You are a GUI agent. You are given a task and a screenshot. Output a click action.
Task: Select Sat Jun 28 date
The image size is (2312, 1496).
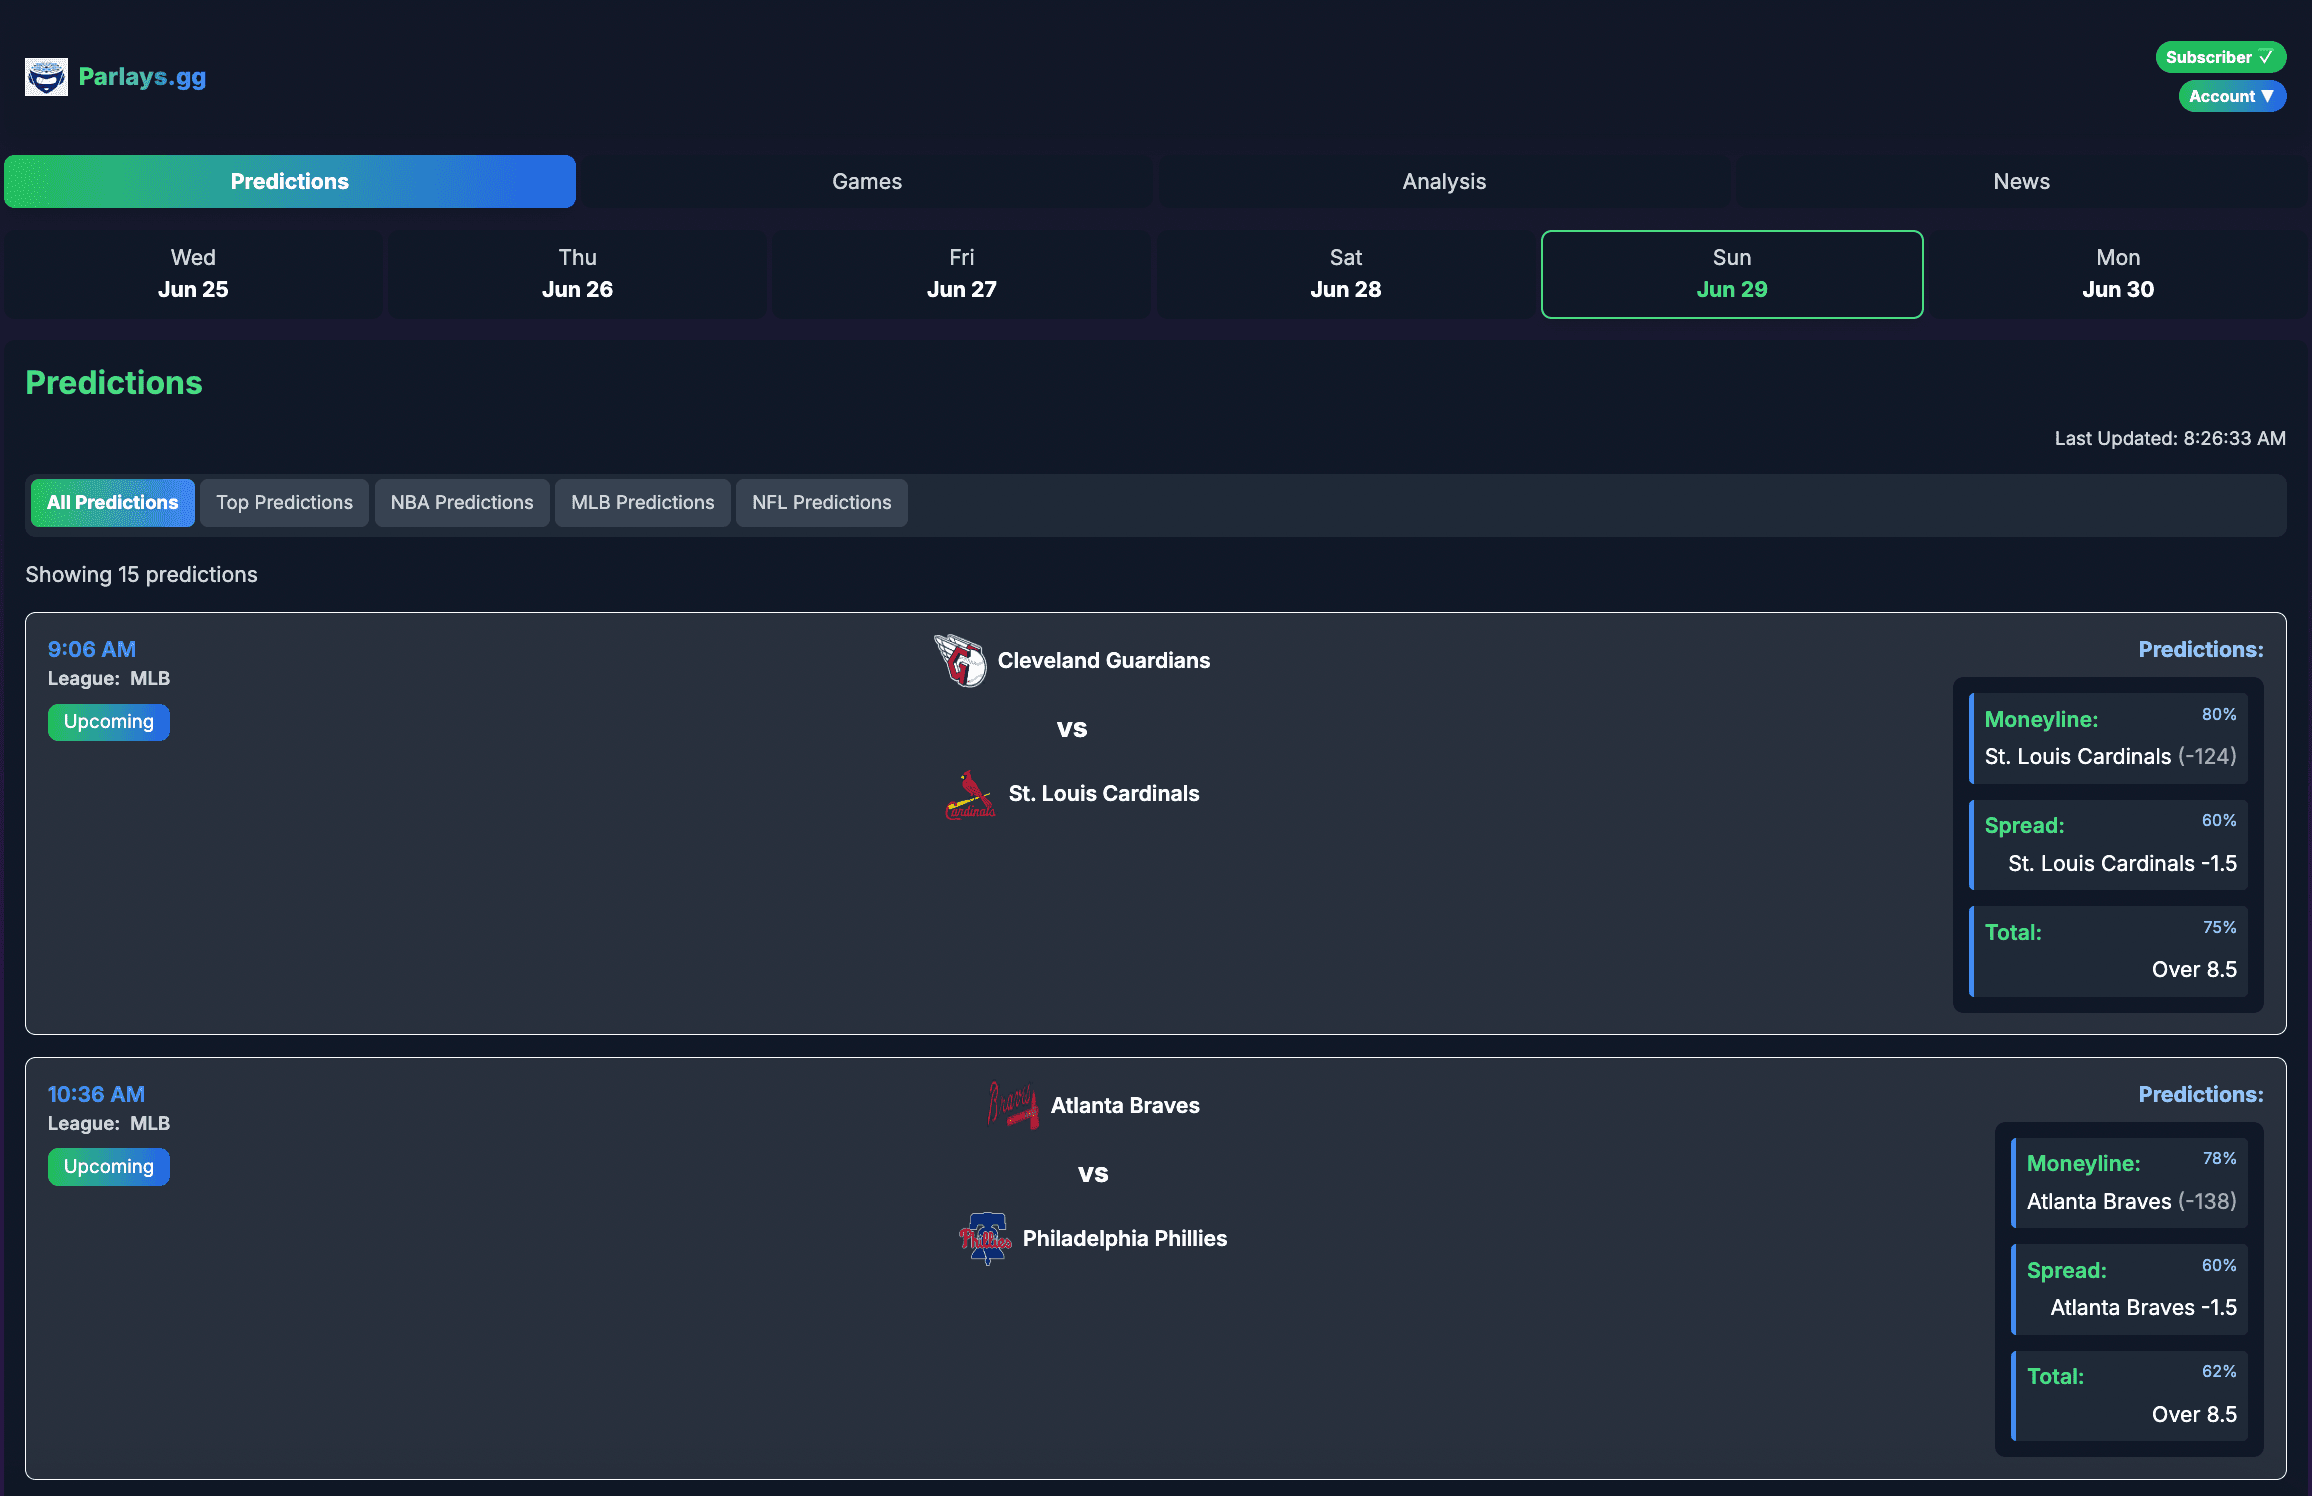(x=1346, y=274)
